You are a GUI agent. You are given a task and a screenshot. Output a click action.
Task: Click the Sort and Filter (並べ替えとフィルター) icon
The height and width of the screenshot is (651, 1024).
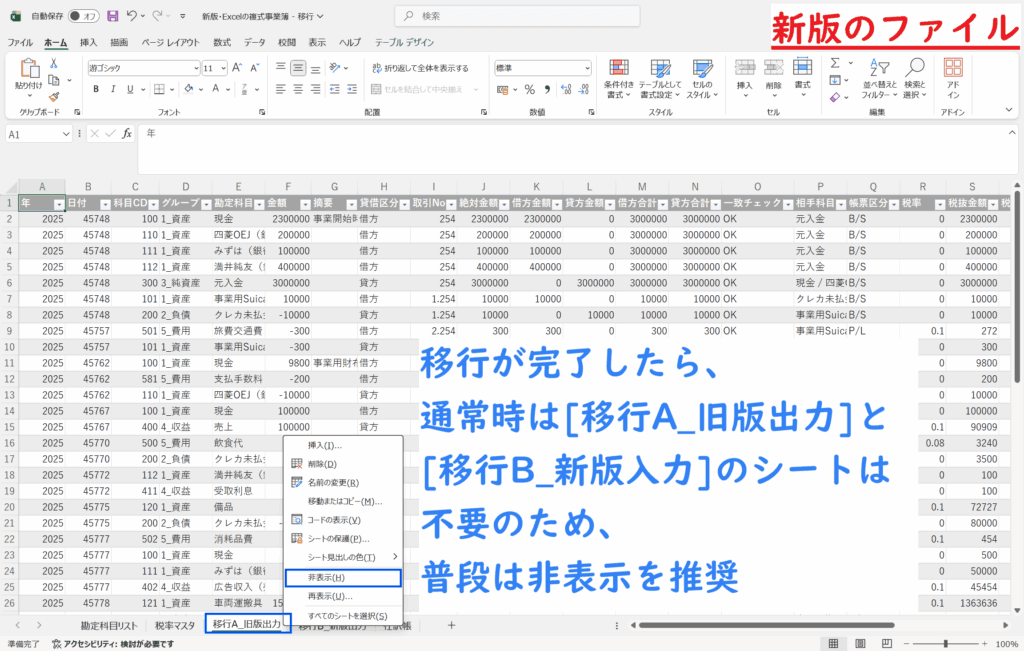pyautogui.click(x=879, y=77)
